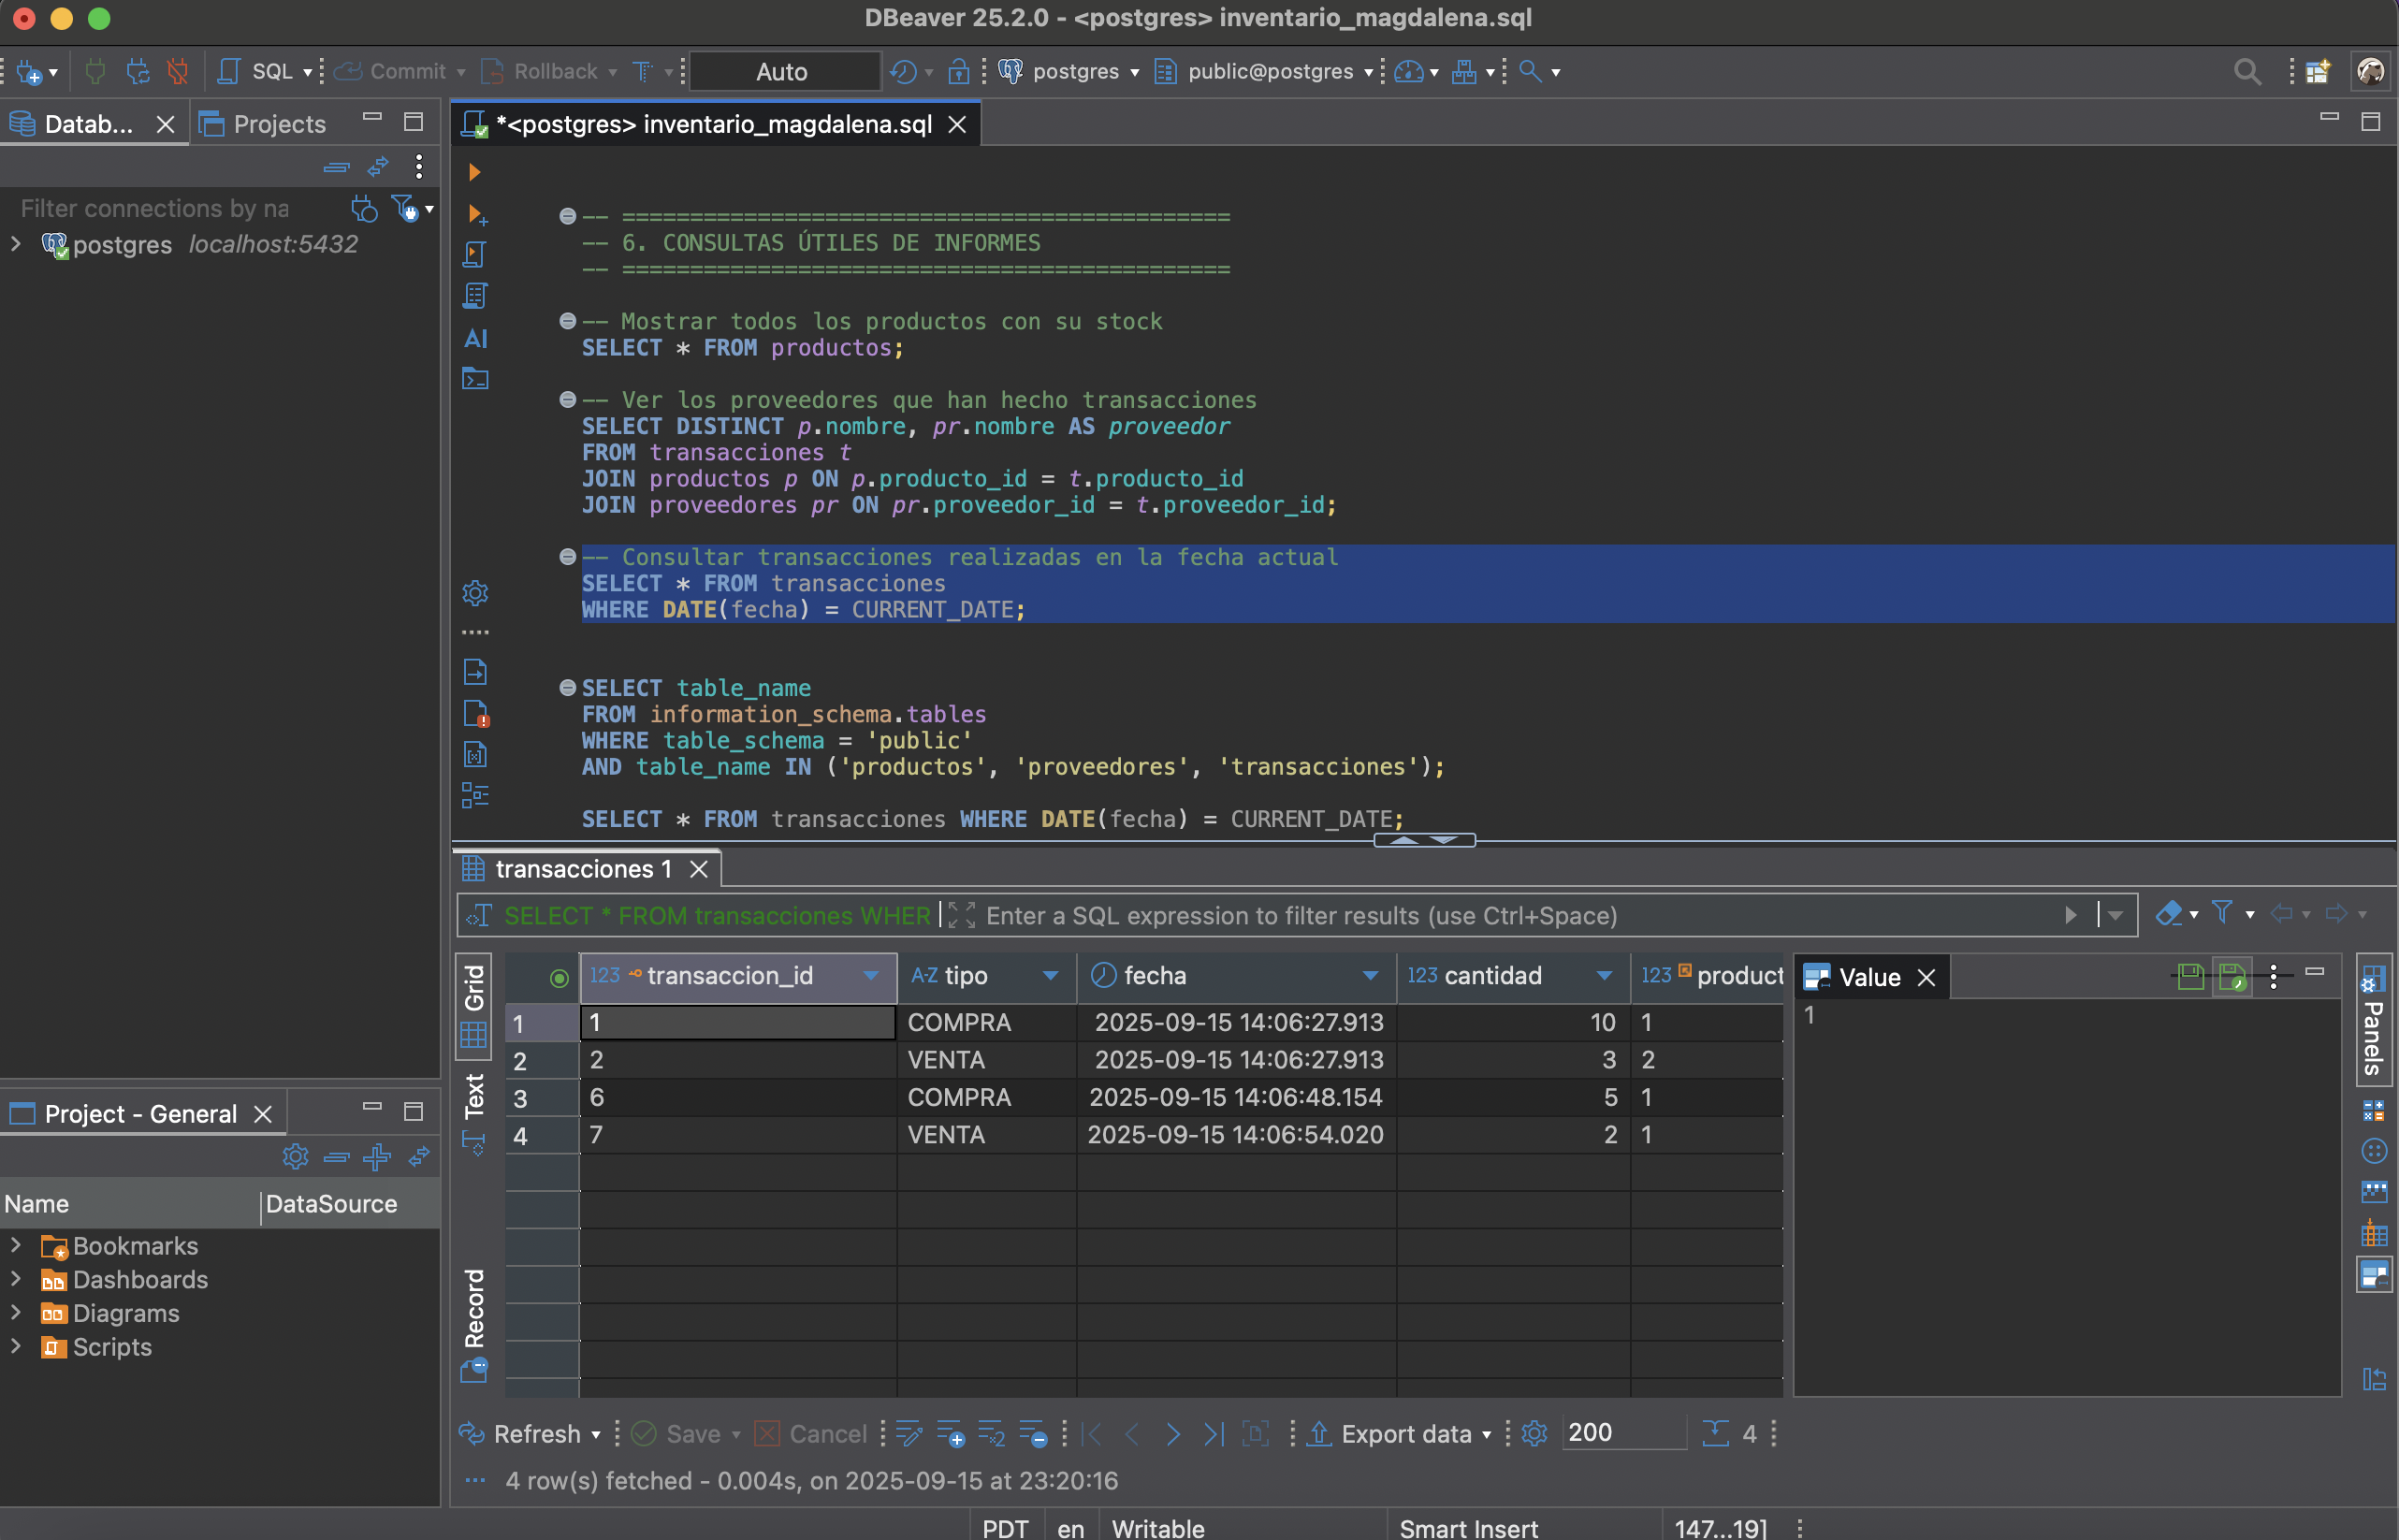2399x1540 pixels.
Task: Expand the Diagrams folder
Action: (16, 1312)
